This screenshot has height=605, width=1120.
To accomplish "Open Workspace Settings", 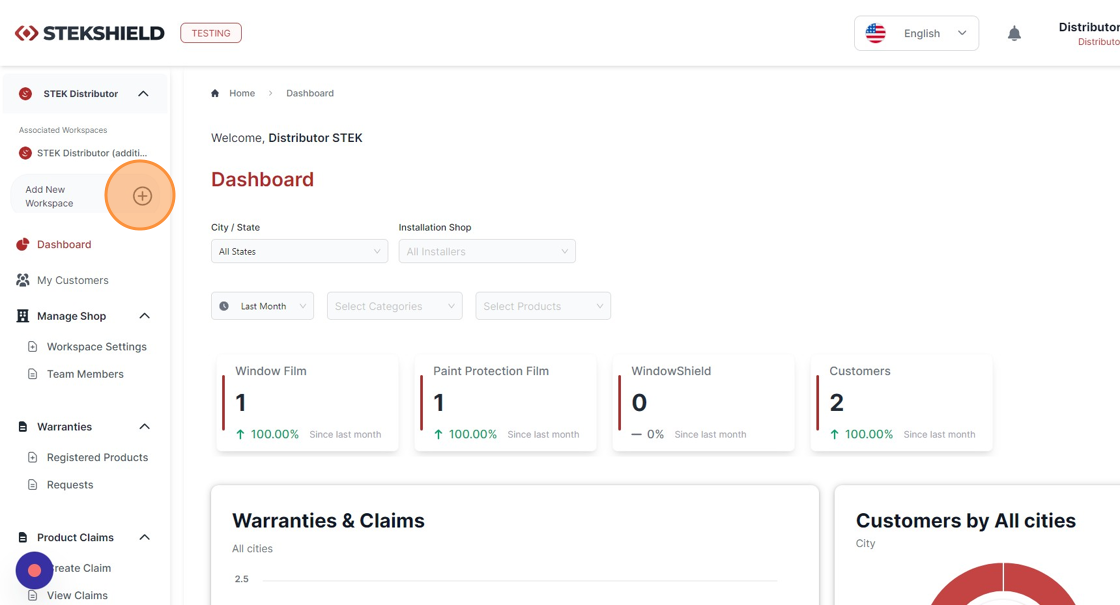I will pos(96,346).
